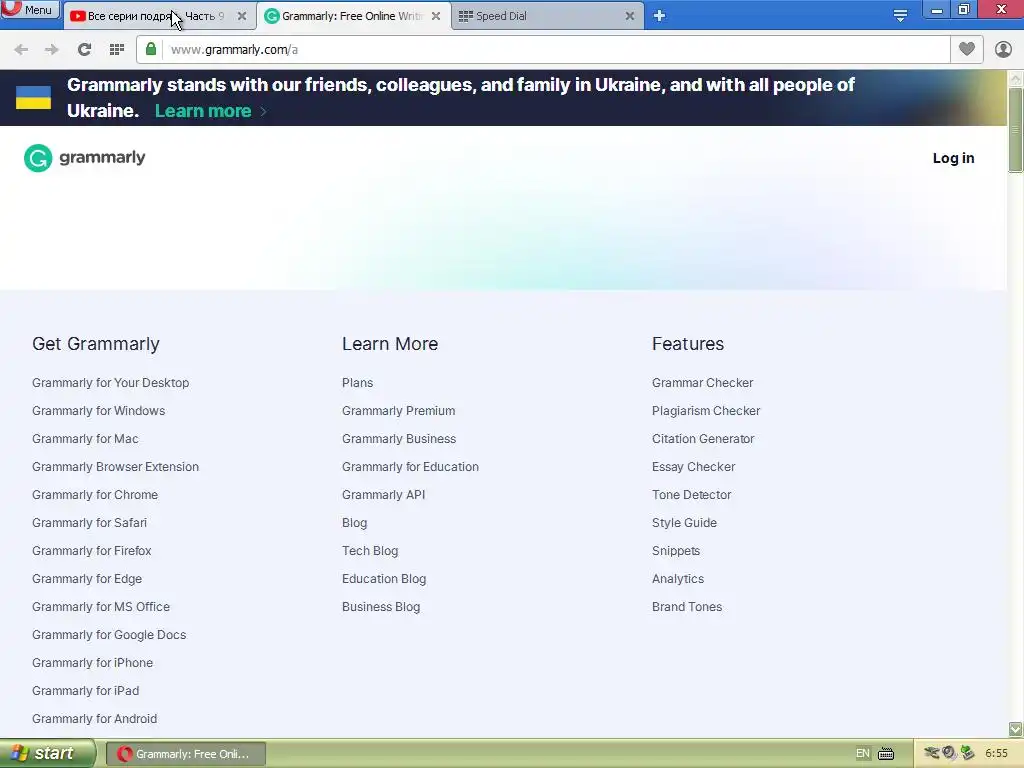Open Grammarly for MS Office link
Image resolution: width=1024 pixels, height=768 pixels.
(x=101, y=607)
